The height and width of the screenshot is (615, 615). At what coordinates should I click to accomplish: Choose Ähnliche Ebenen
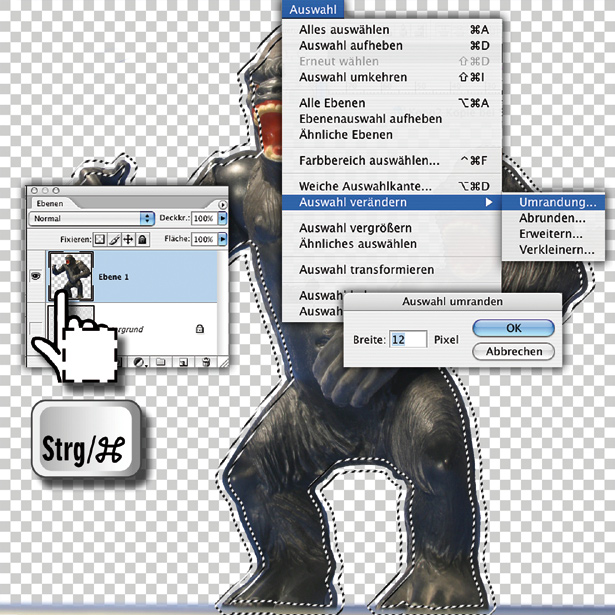pyautogui.click(x=392, y=135)
